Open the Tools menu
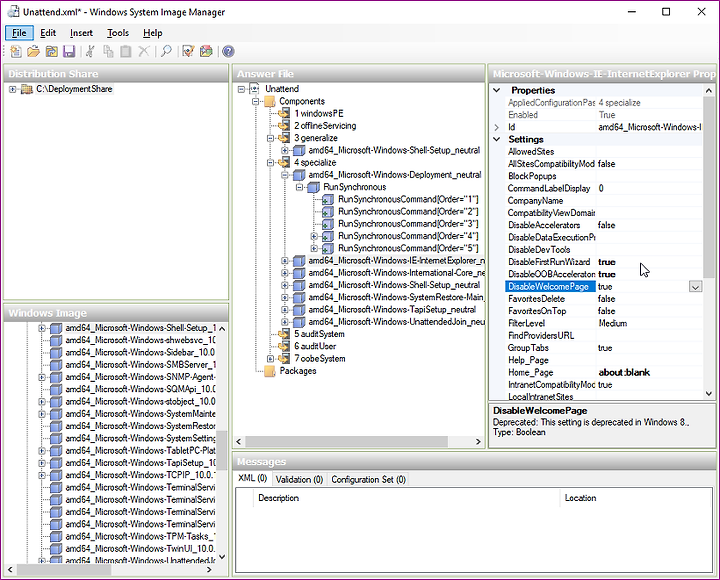Viewport: 720px width, 580px height. click(x=118, y=33)
